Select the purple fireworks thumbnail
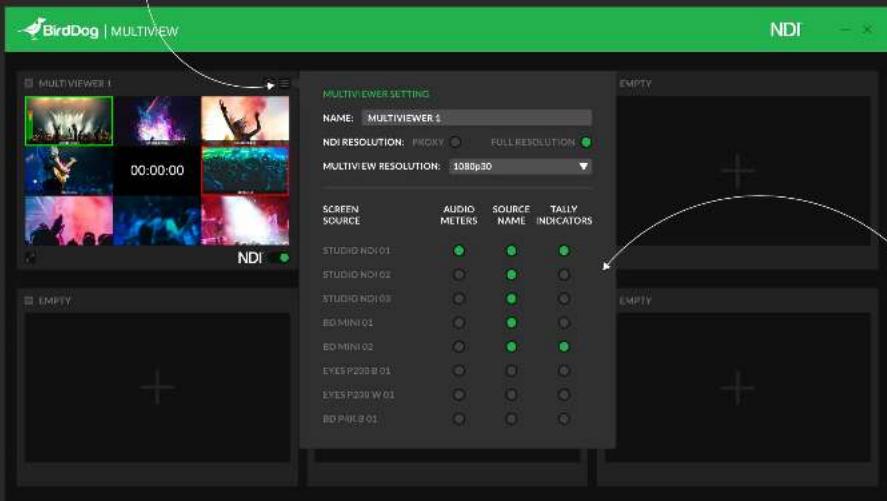This screenshot has height=501, width=887. point(157,120)
